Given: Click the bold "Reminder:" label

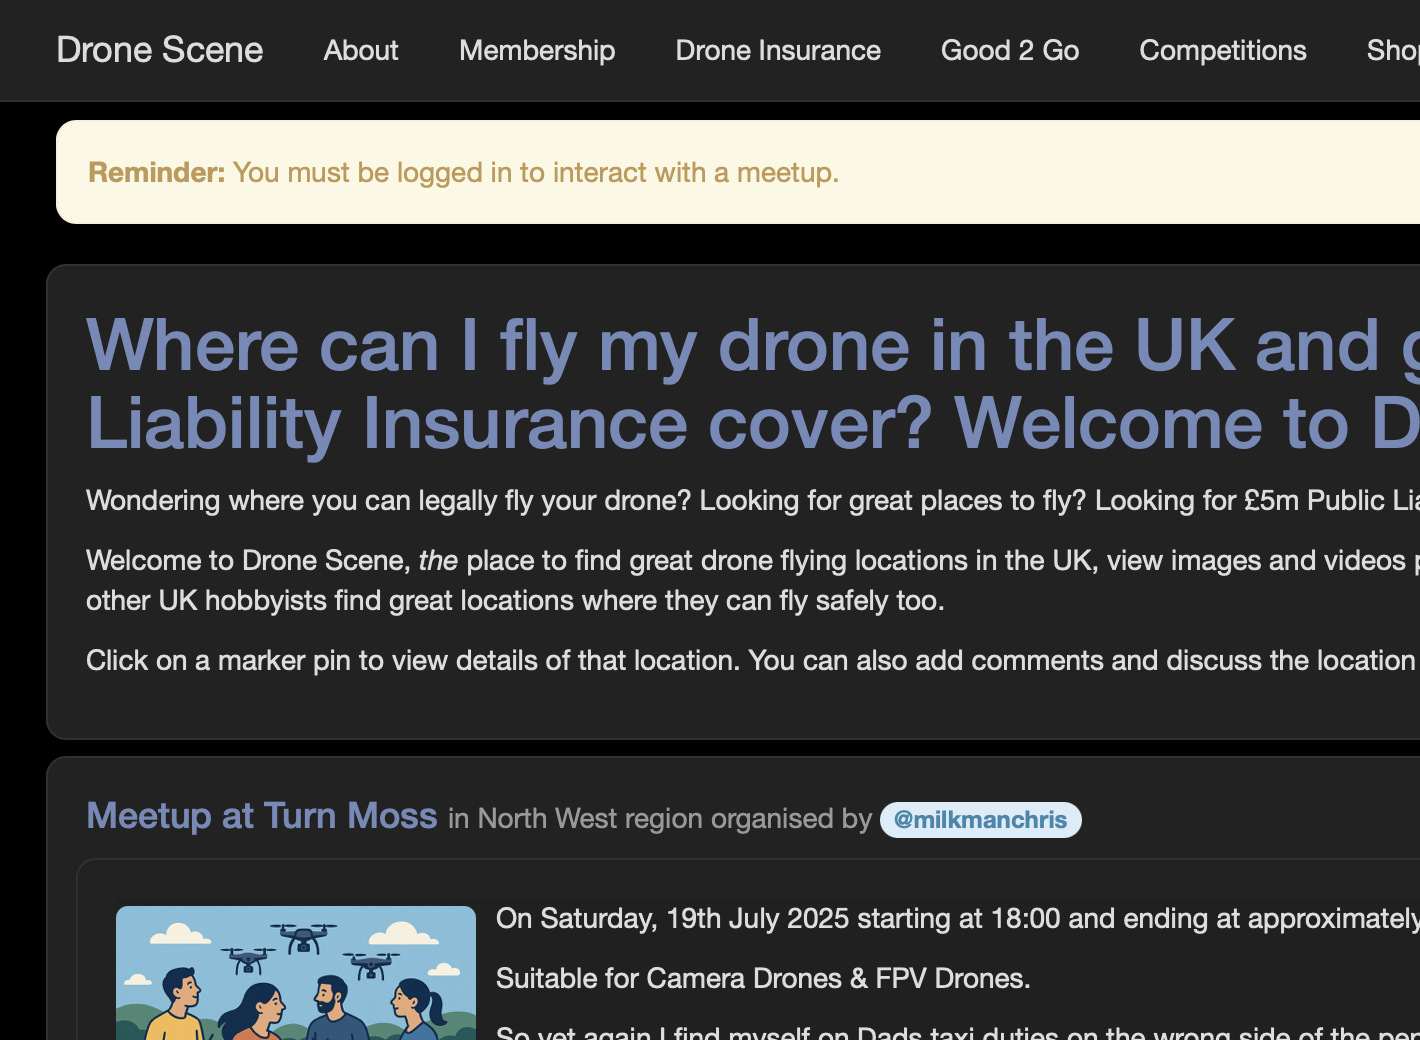Looking at the screenshot, I should pyautogui.click(x=156, y=172).
